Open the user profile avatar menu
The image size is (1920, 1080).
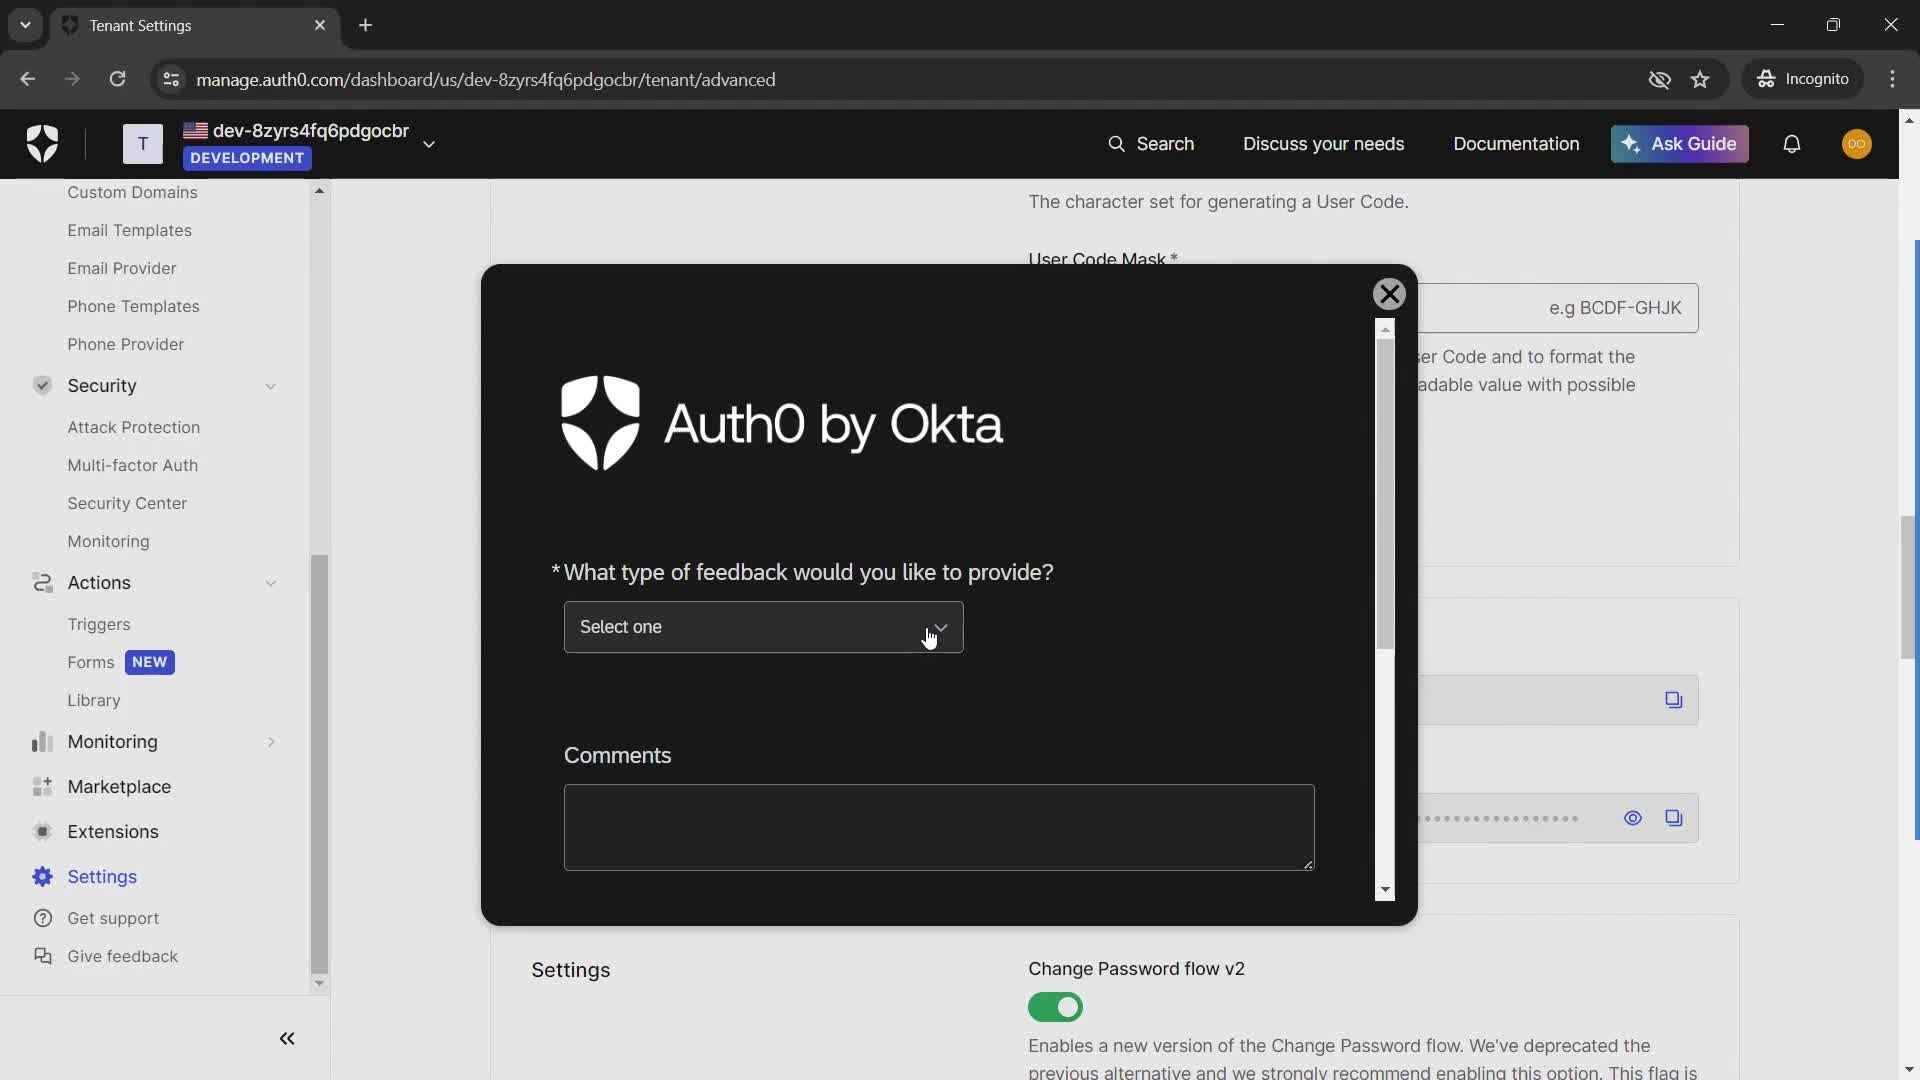pos(1856,144)
